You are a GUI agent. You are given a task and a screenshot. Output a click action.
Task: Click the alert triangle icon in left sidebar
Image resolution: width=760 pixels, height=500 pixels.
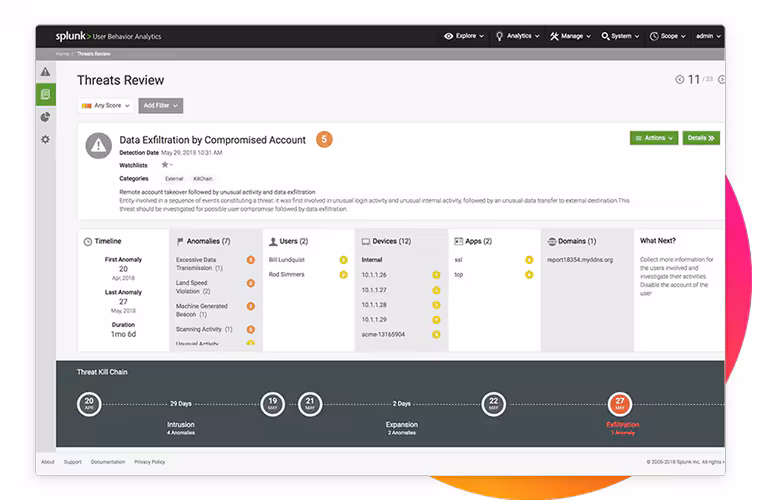pos(45,72)
